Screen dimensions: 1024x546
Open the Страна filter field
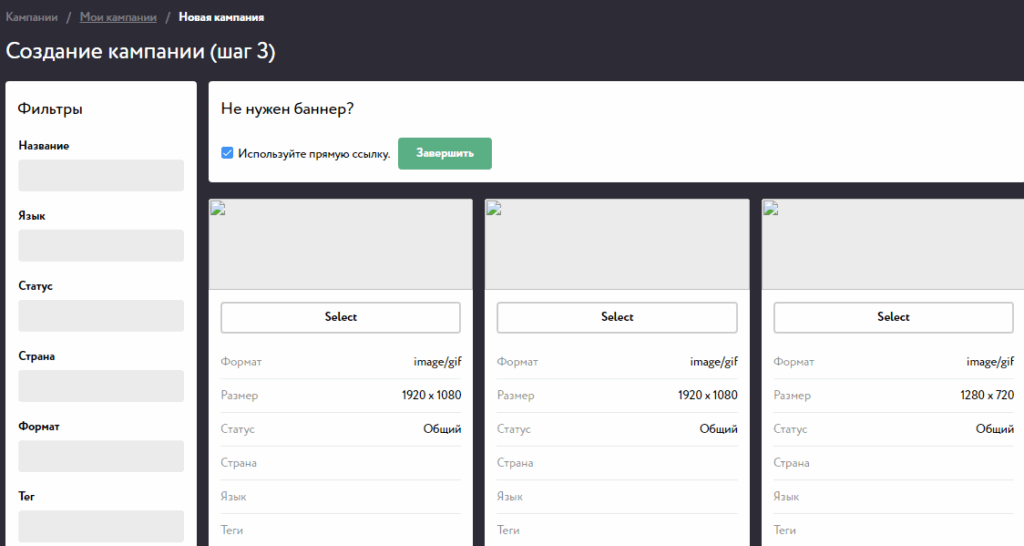point(101,386)
